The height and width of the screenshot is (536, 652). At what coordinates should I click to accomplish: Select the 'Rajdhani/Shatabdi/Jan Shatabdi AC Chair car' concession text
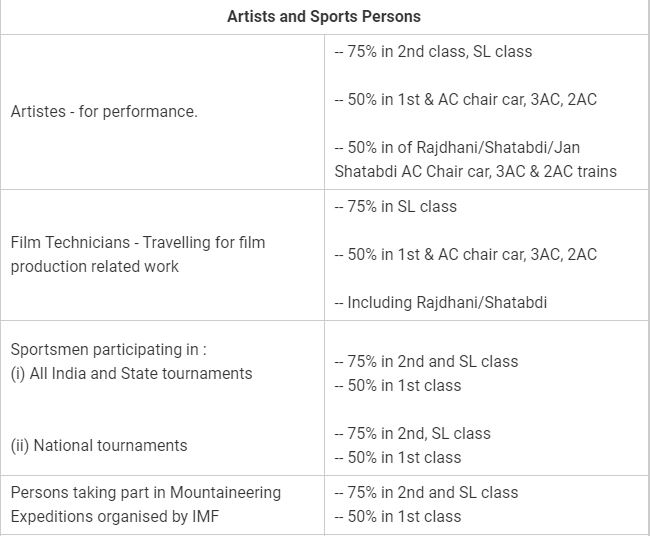[476, 159]
